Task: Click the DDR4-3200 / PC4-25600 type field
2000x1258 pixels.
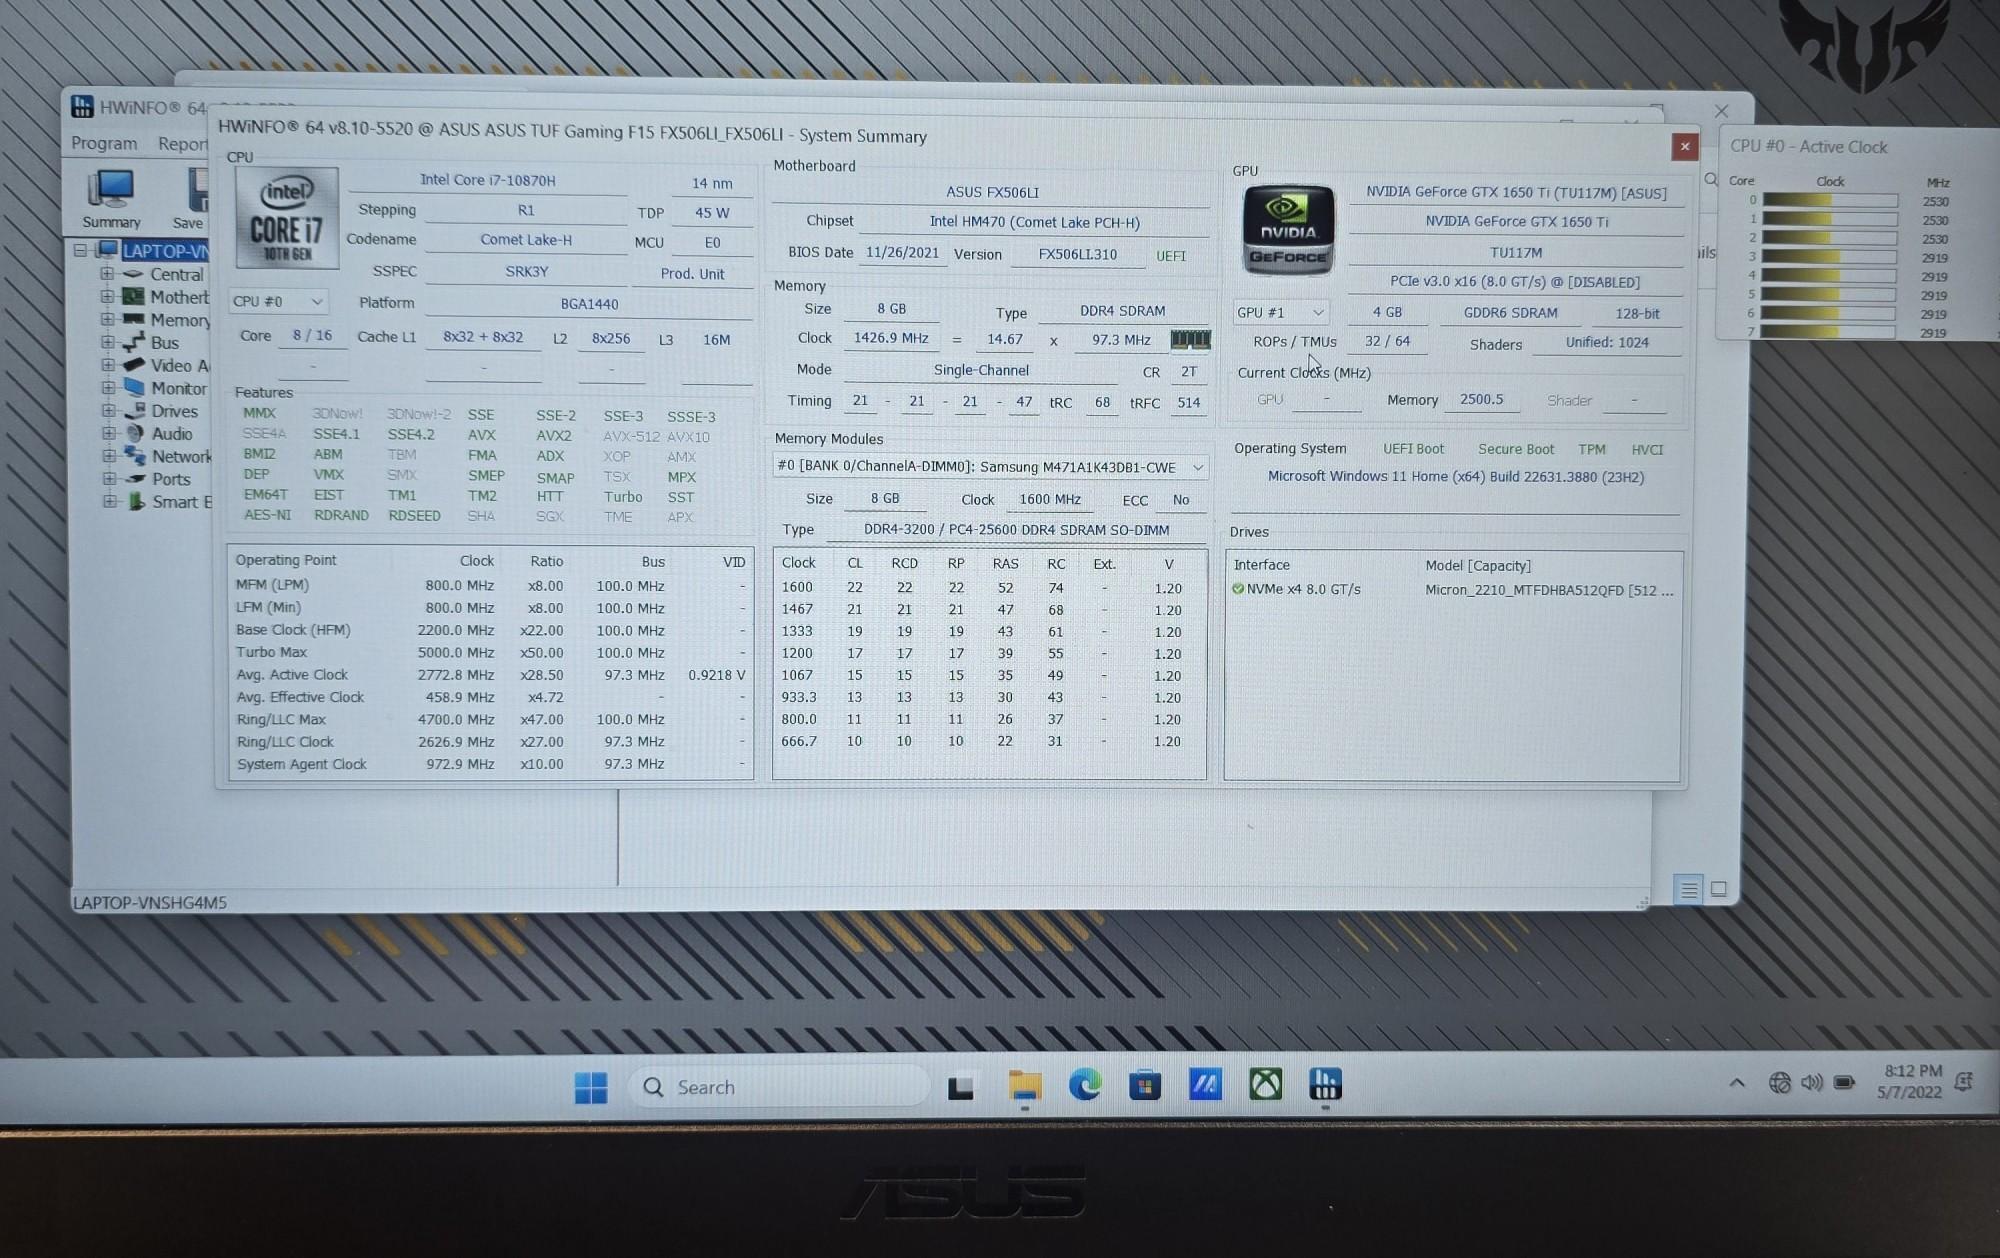Action: click(1016, 530)
